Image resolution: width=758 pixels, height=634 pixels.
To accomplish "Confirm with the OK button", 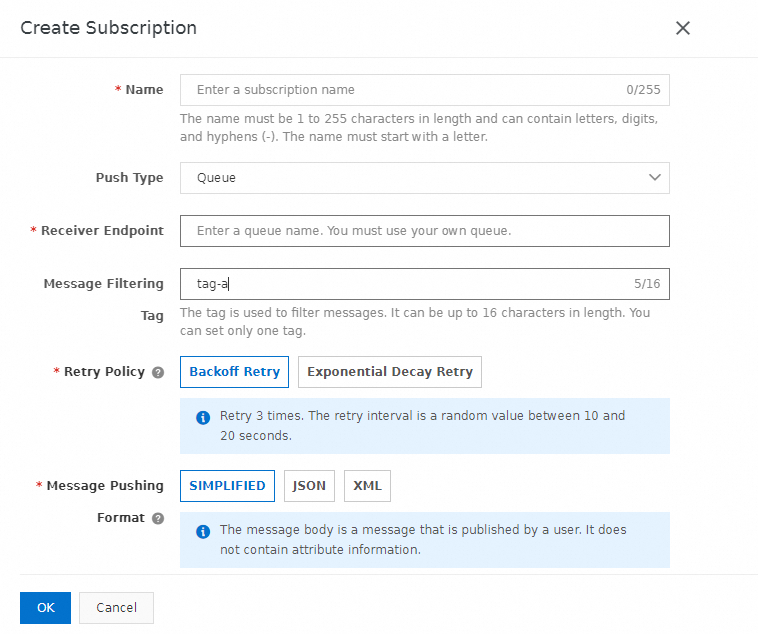I will tap(45, 608).
